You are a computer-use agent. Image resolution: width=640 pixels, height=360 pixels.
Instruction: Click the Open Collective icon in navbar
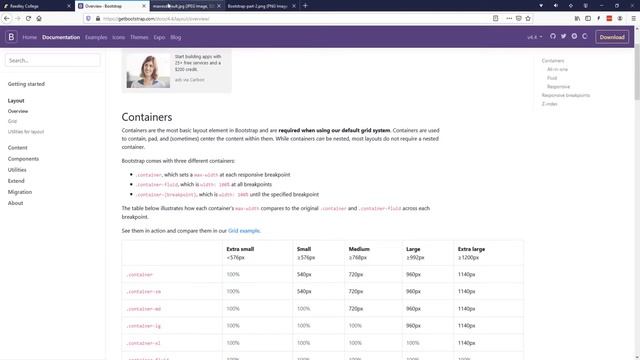coord(585,36)
